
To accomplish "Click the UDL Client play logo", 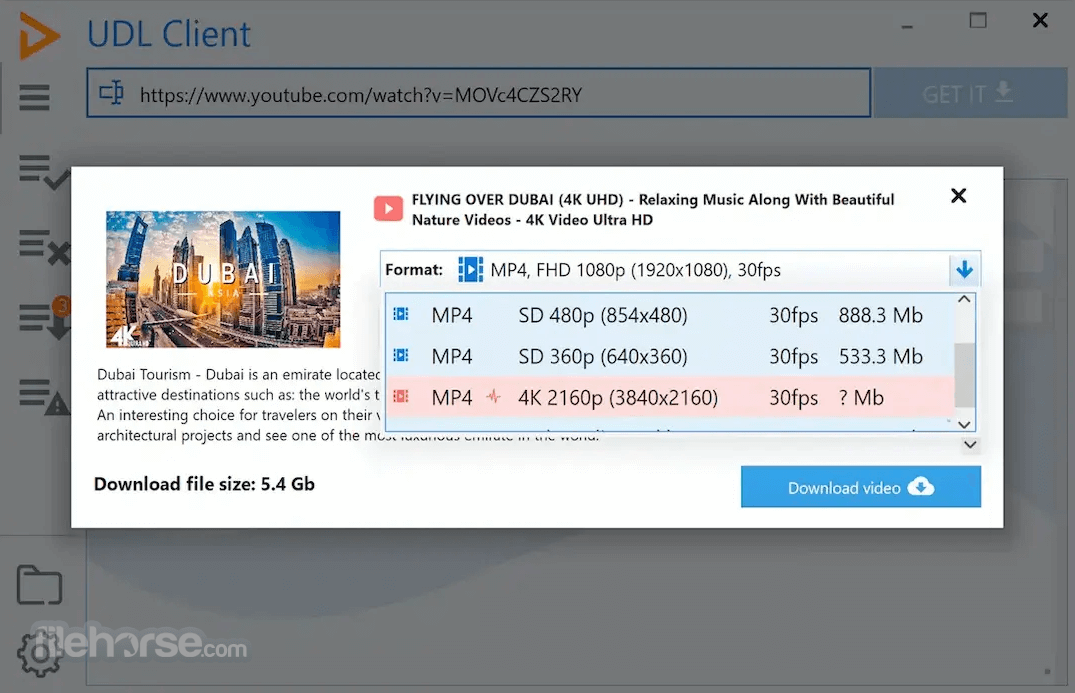I will (39, 35).
